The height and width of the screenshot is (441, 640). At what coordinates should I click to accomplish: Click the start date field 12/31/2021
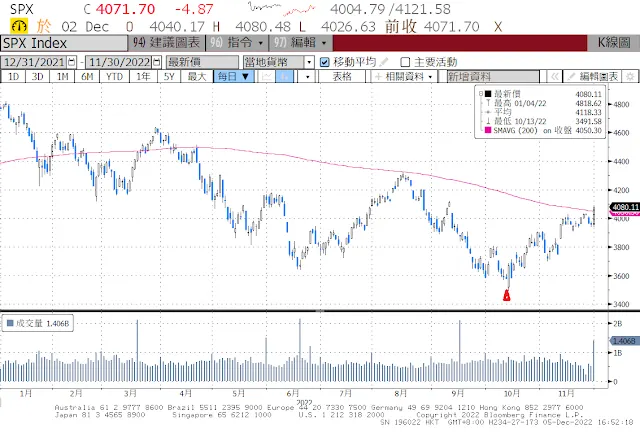point(34,62)
